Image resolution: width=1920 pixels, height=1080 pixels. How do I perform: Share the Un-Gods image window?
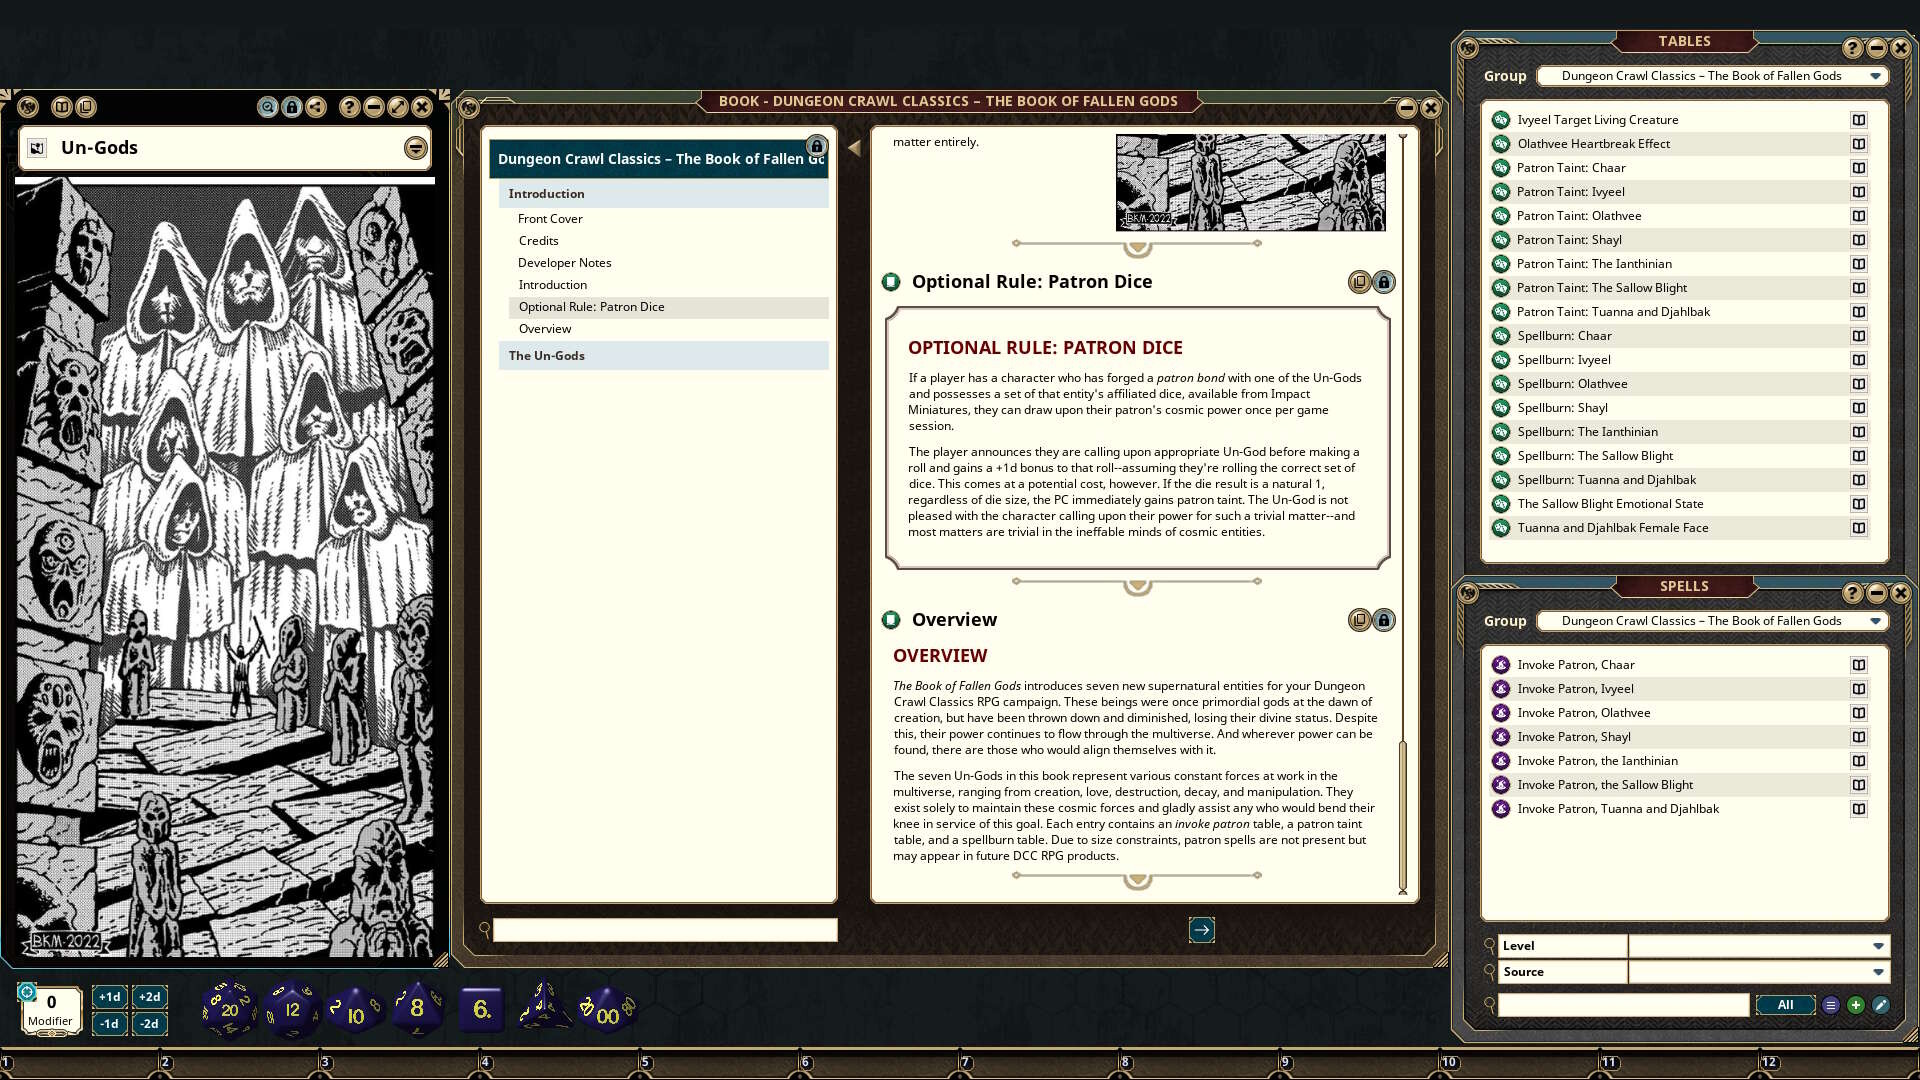(x=314, y=107)
